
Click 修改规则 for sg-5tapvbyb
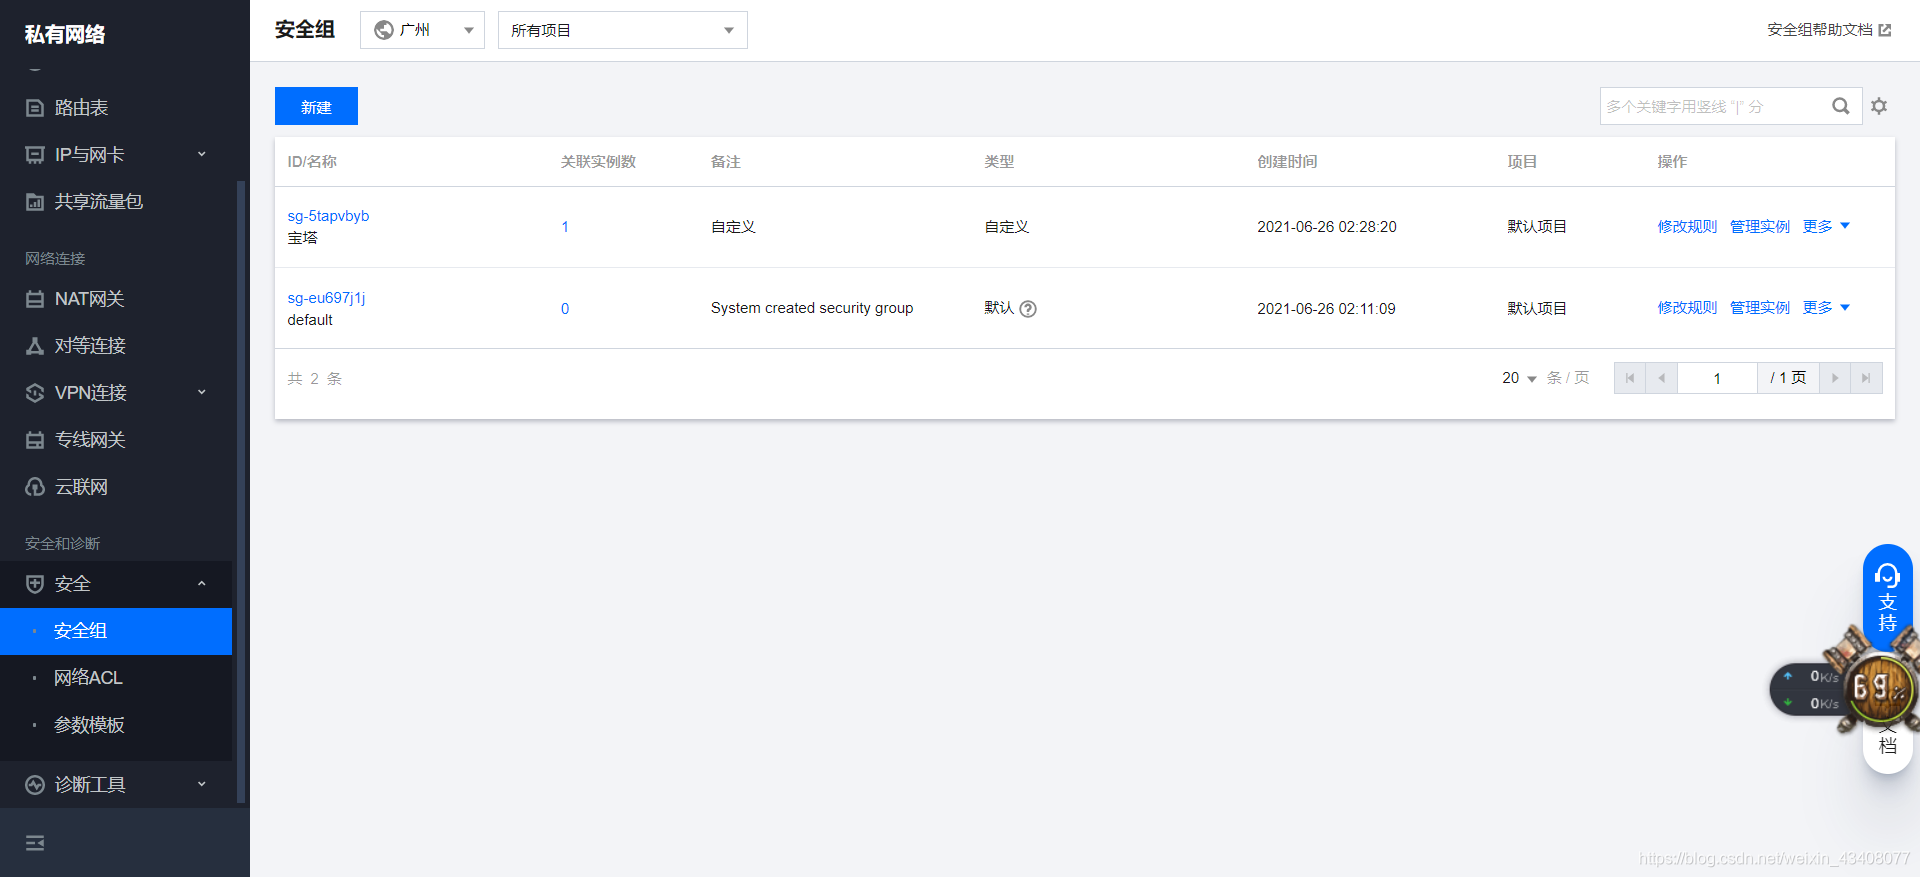(x=1687, y=227)
